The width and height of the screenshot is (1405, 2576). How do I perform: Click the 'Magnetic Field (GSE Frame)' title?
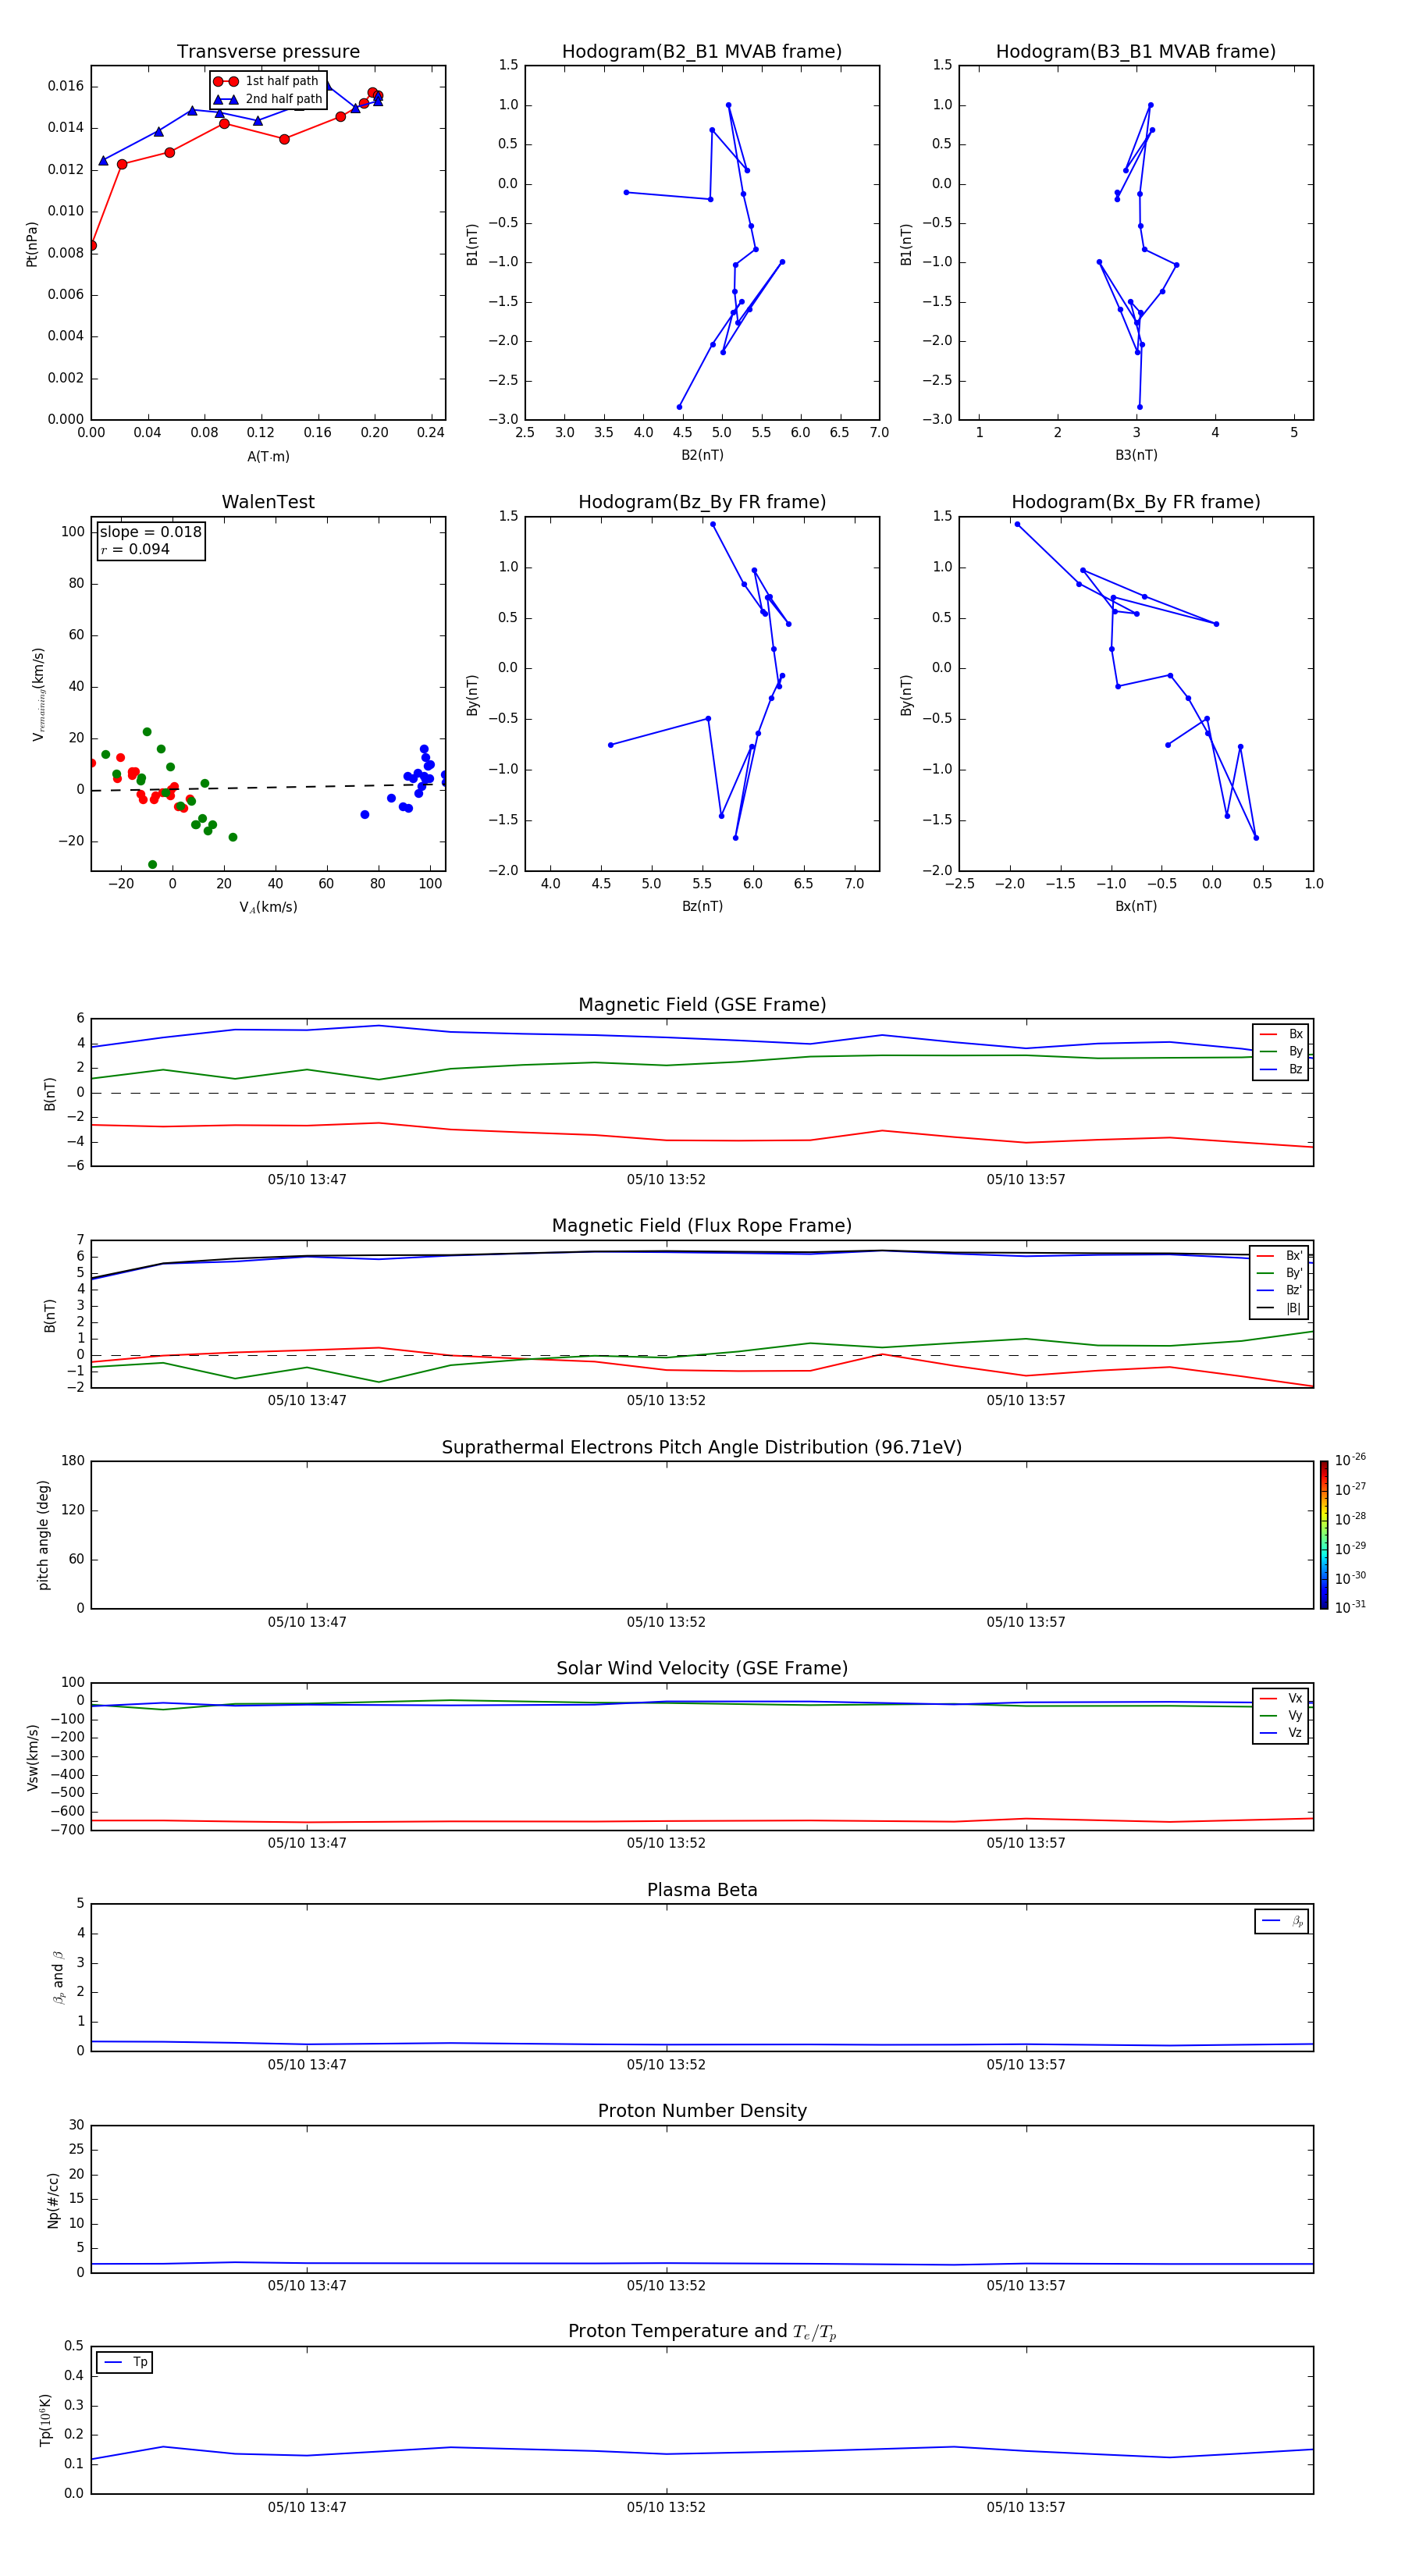point(702,1005)
